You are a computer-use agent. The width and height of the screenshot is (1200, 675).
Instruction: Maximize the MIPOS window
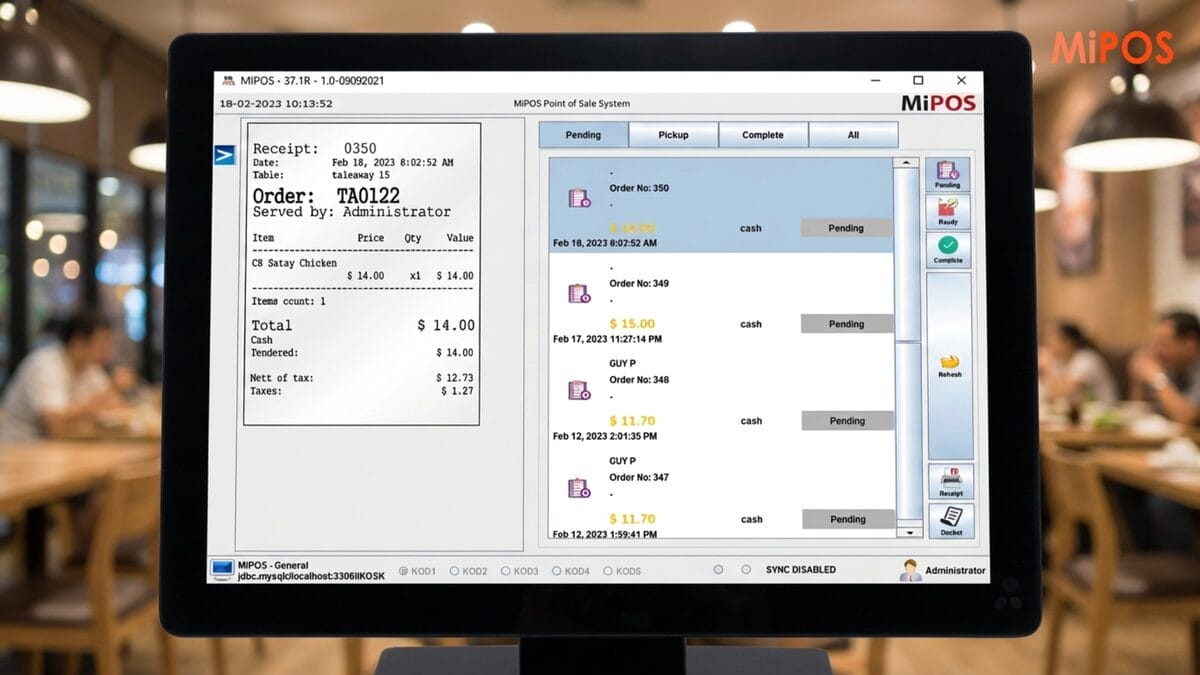tap(918, 80)
